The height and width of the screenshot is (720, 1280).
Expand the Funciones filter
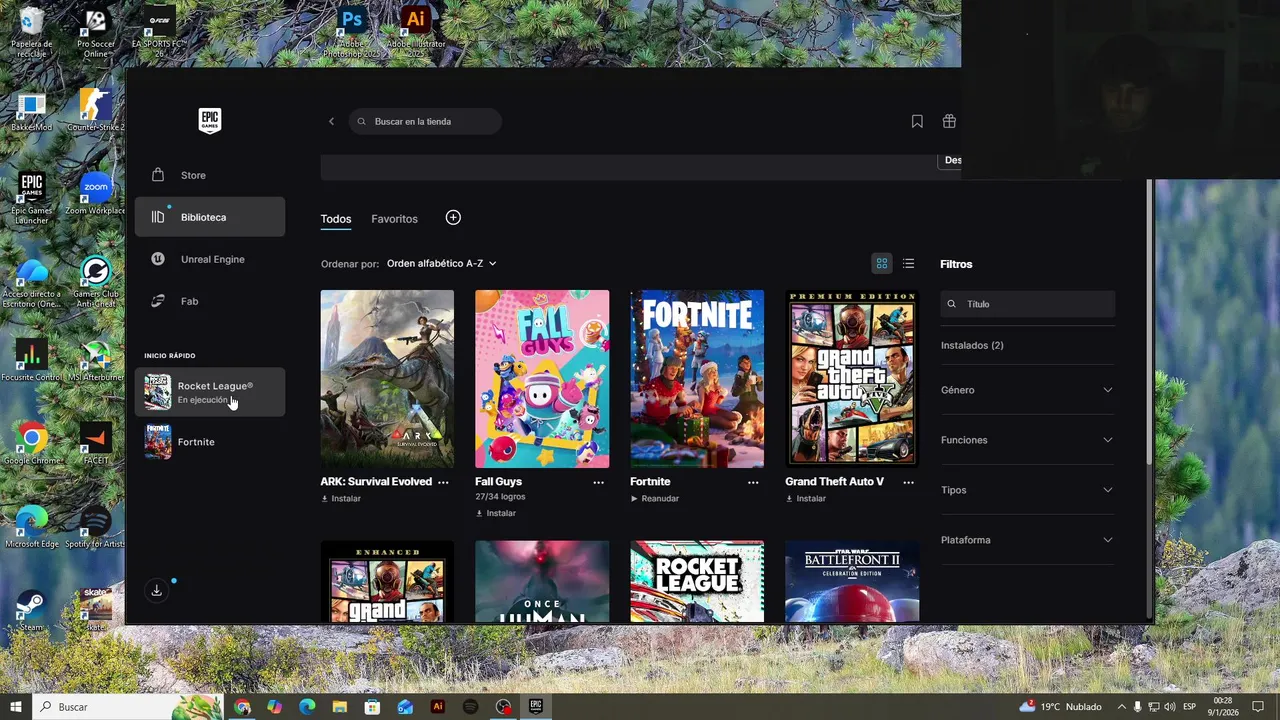[x=1028, y=440]
